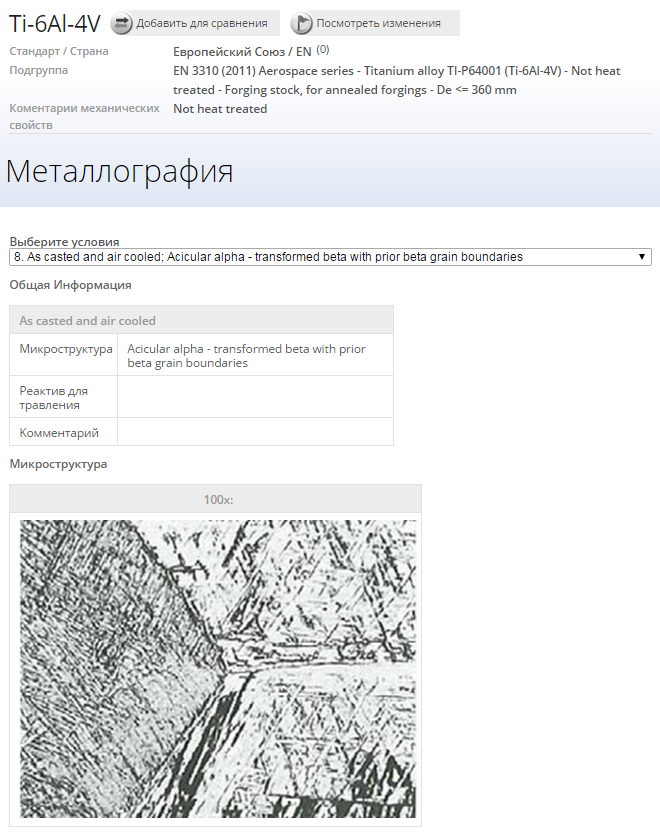Select 'Европейский Союз / EN' standard text
Viewport: 660px width, 836px height.
point(242,52)
